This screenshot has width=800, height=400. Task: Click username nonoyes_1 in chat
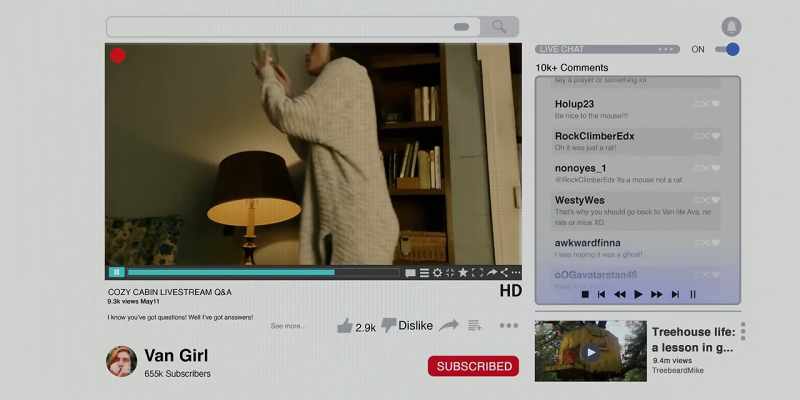(581, 168)
